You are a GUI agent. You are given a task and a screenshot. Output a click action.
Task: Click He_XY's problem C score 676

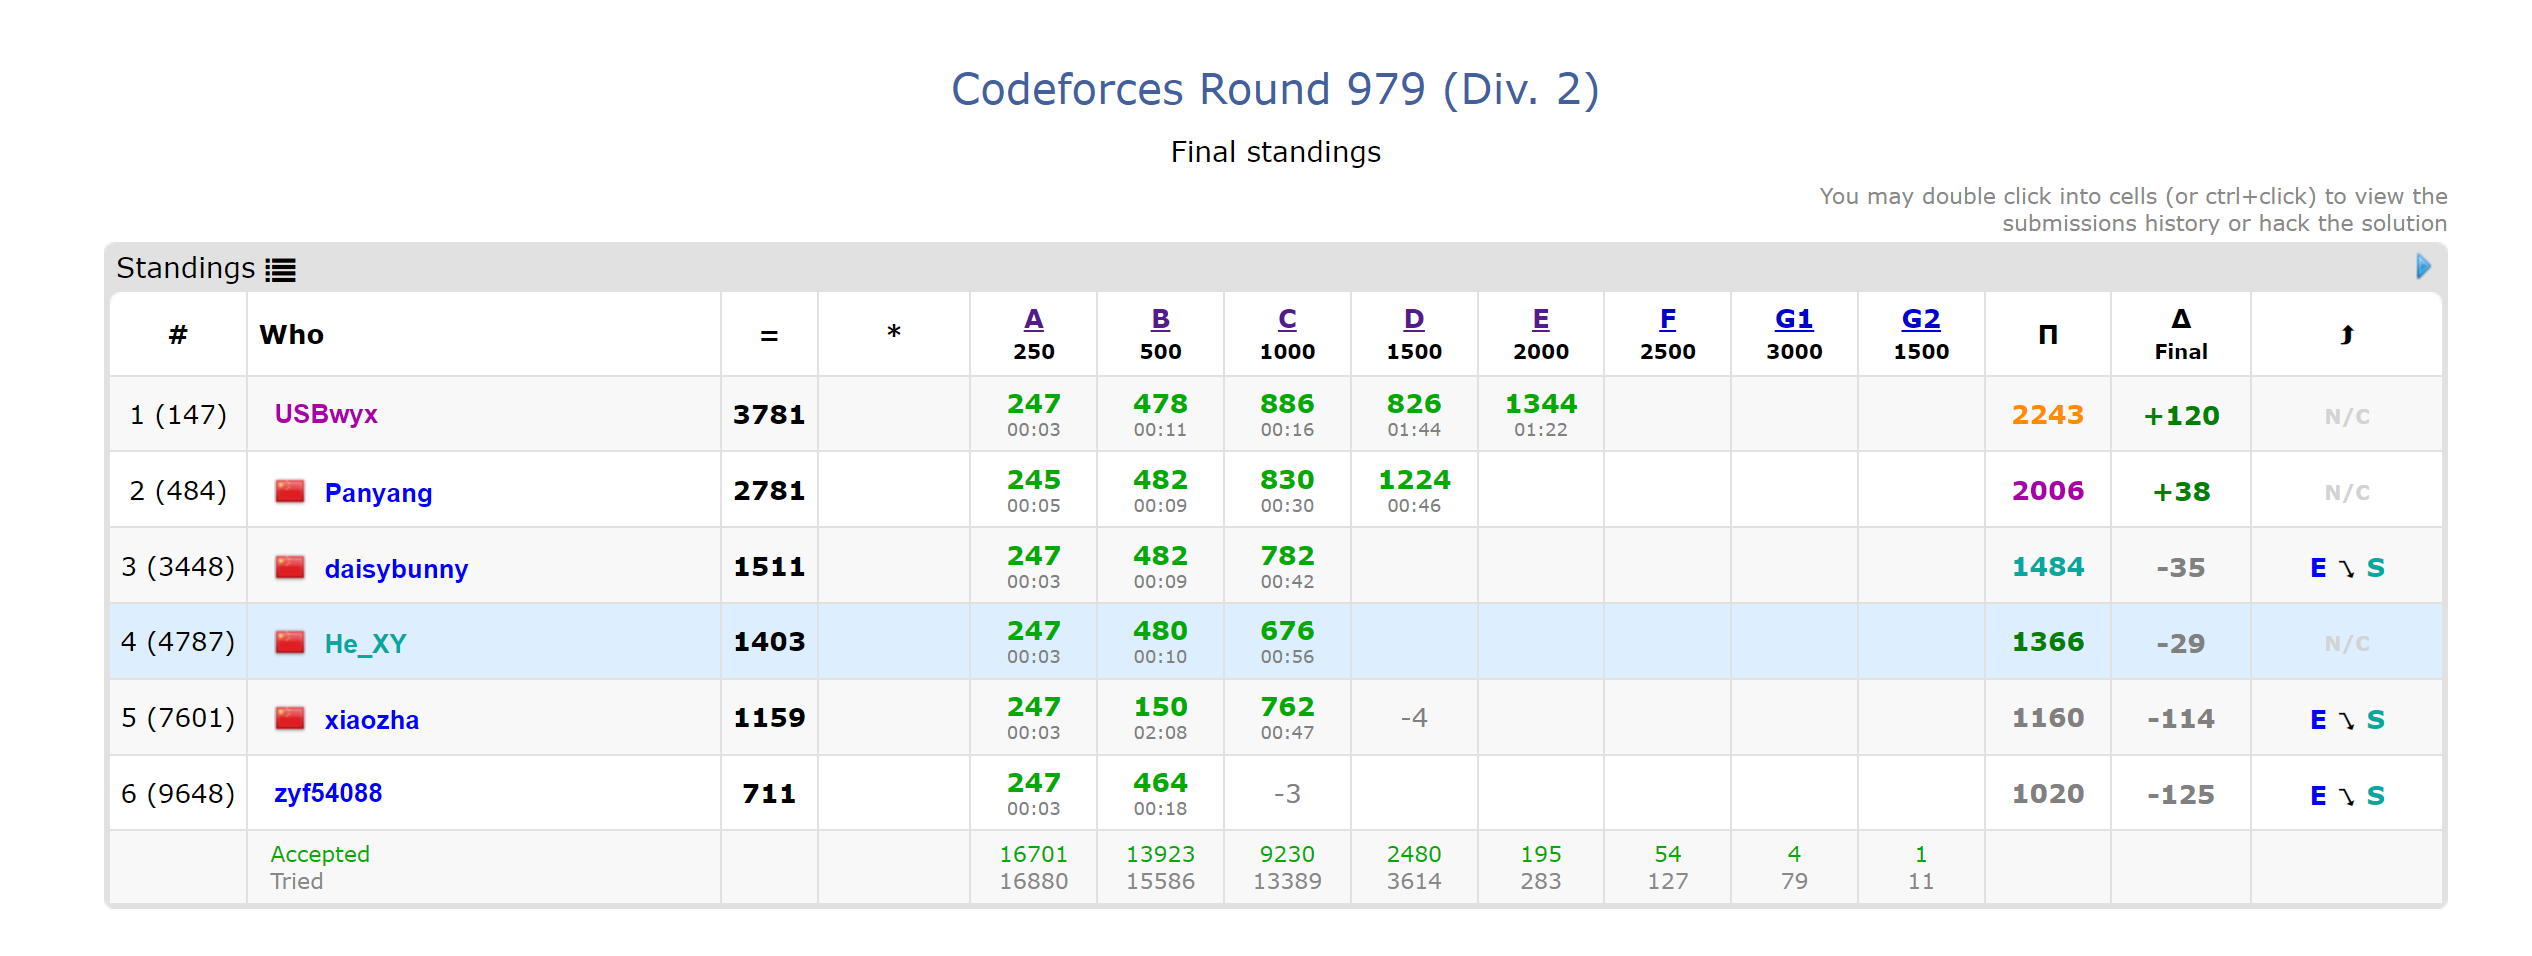(1287, 631)
